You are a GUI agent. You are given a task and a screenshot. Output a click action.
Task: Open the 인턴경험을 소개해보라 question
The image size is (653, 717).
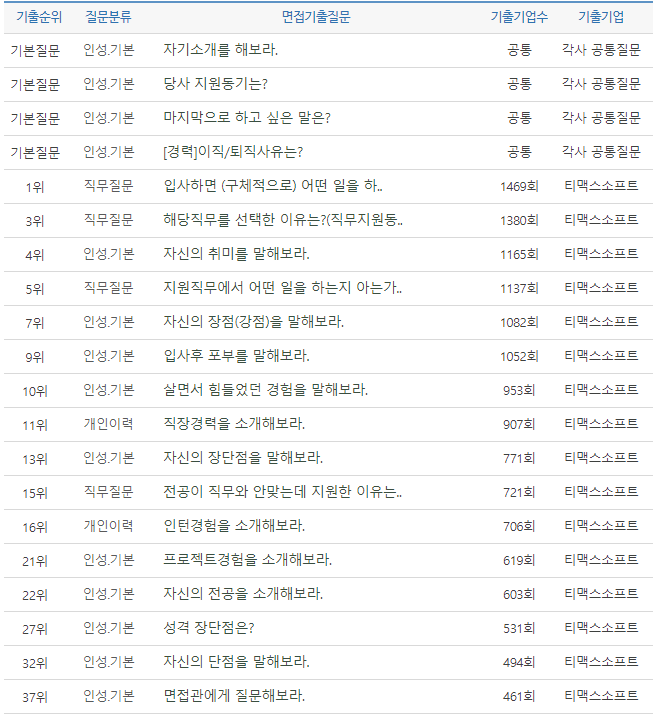pos(234,526)
